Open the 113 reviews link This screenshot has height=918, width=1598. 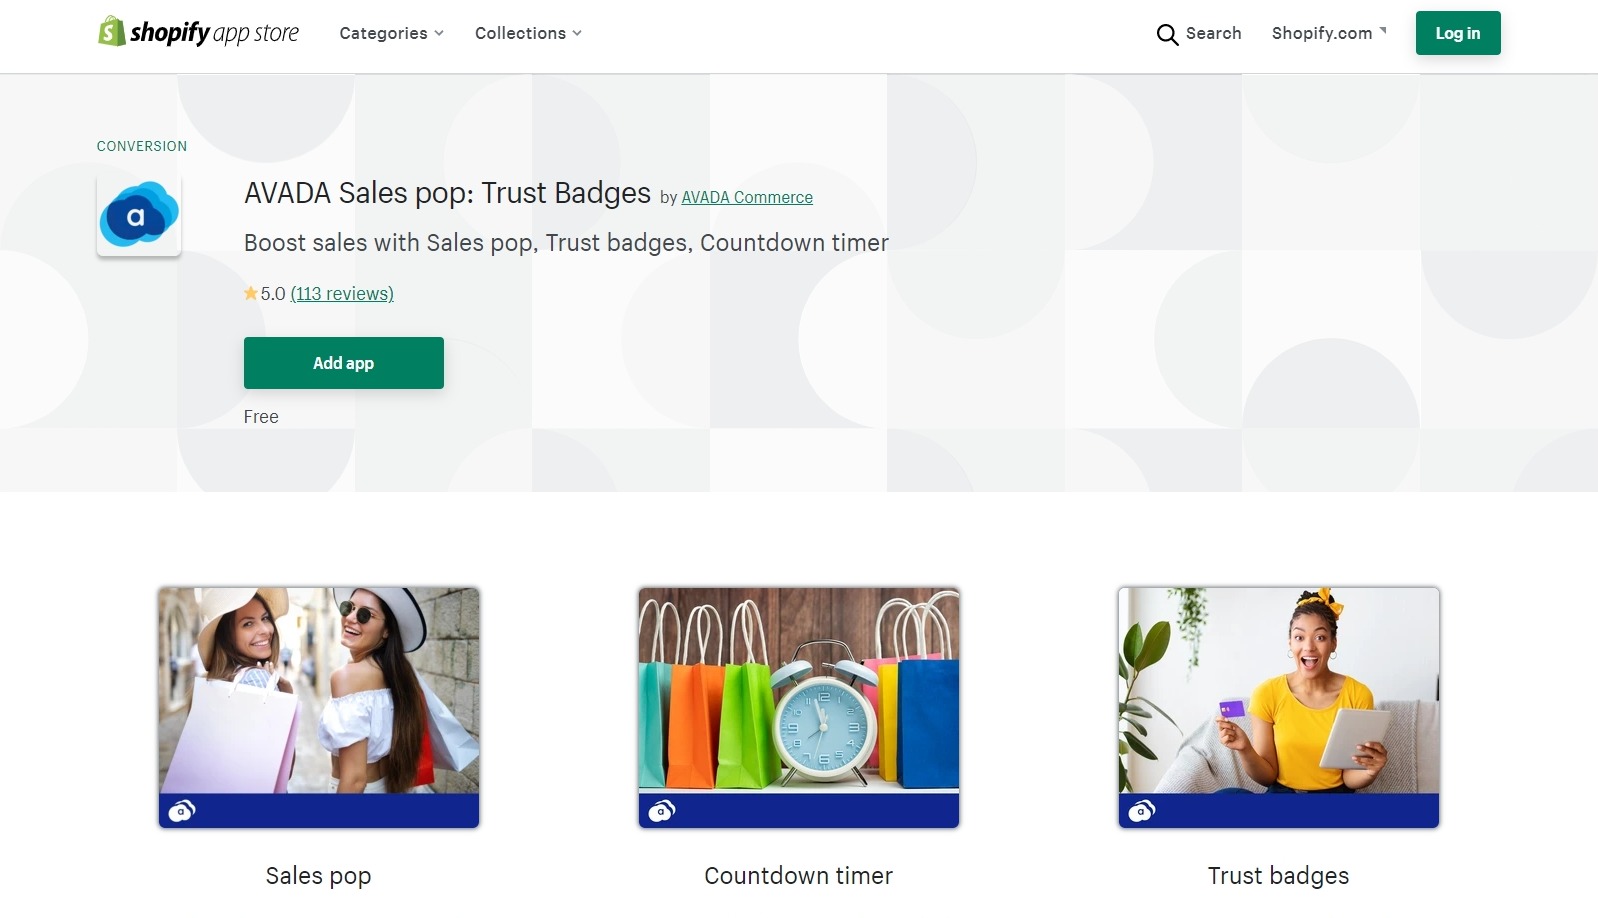pyautogui.click(x=342, y=294)
